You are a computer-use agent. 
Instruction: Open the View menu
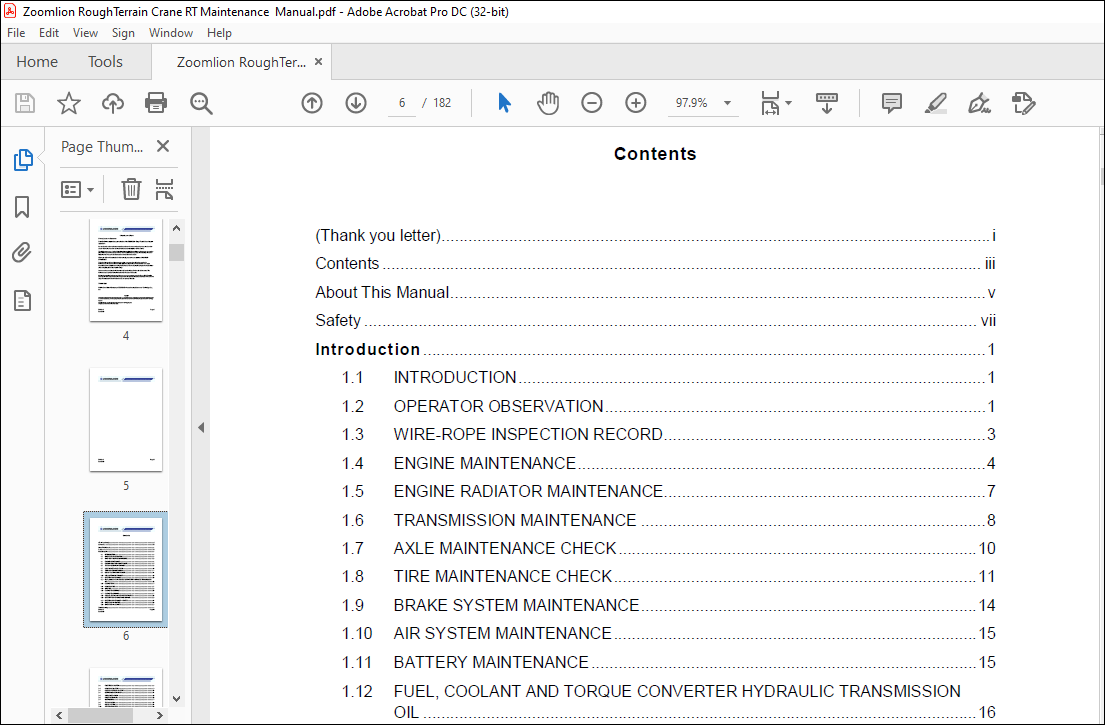[85, 32]
